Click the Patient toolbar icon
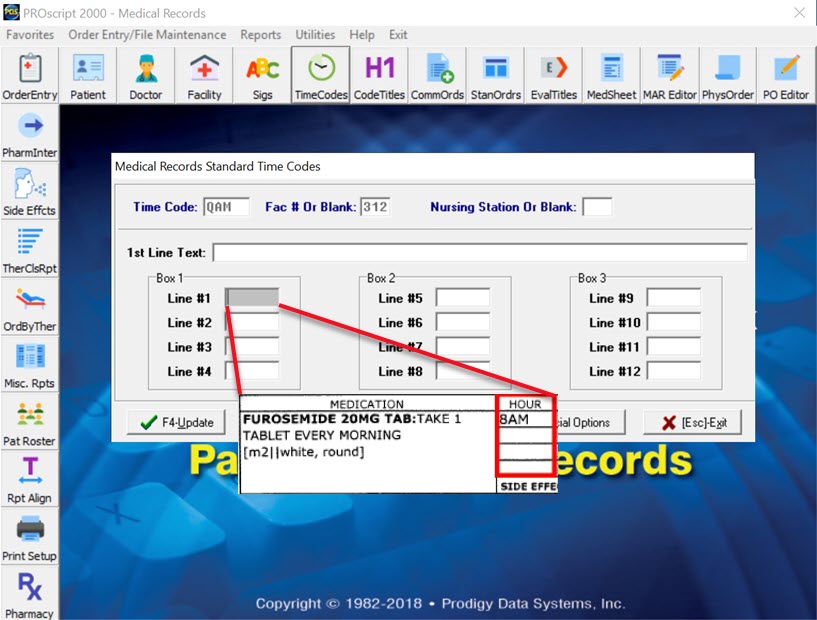 (x=88, y=76)
